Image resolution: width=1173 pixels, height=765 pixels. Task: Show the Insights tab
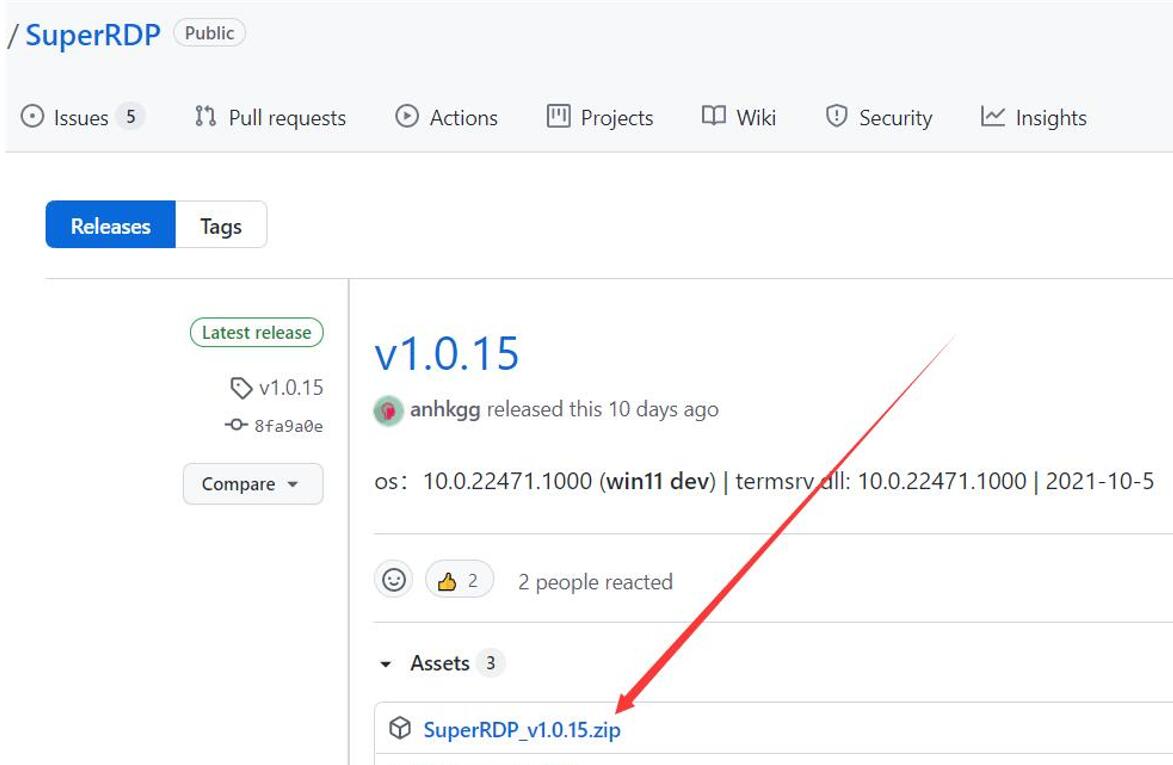[x=1034, y=117]
